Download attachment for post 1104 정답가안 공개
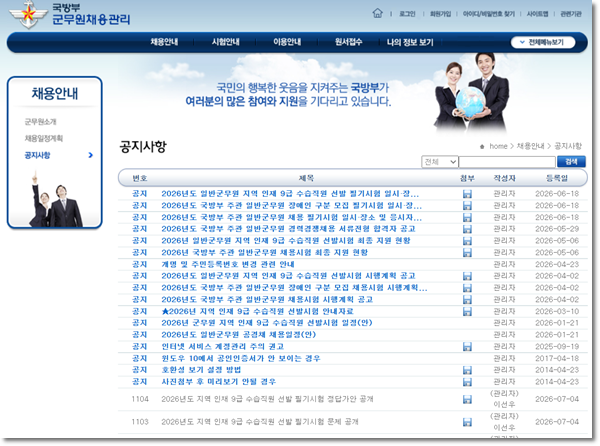 coord(467,400)
